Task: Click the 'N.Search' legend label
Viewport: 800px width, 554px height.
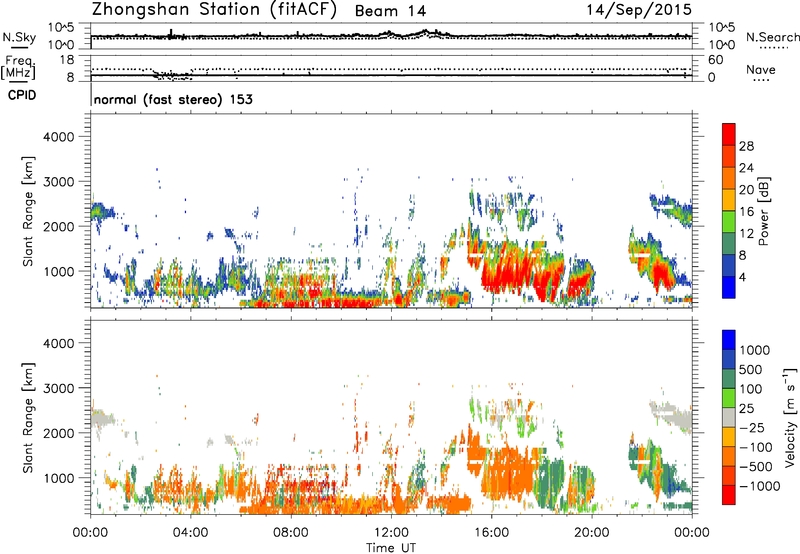Action: [772, 37]
